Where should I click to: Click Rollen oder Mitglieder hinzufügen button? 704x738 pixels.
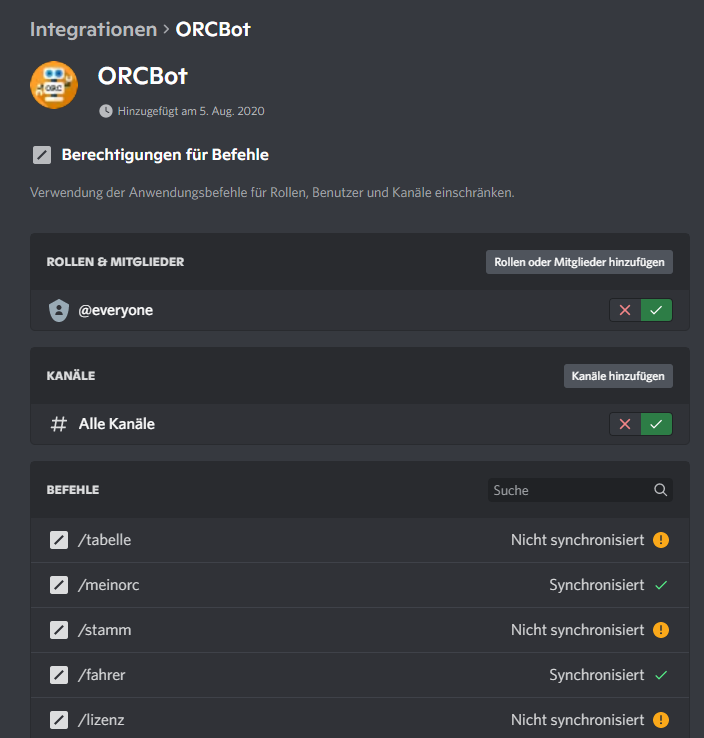click(x=579, y=262)
